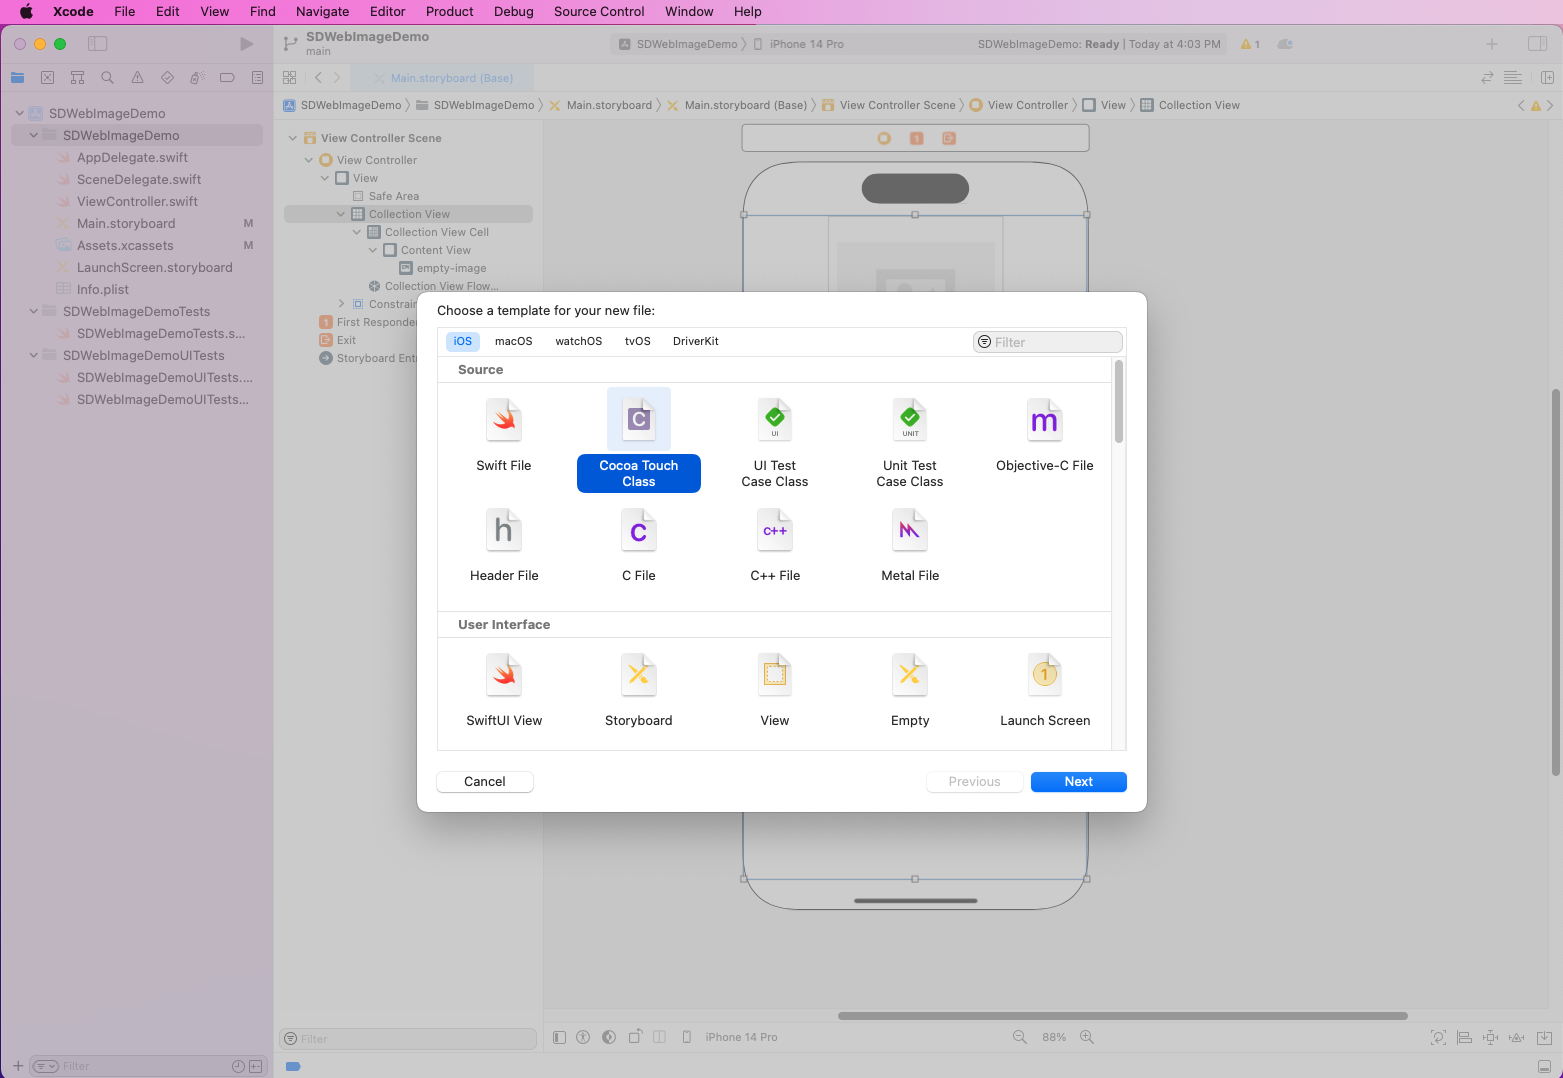This screenshot has width=1563, height=1078.
Task: Select ViewController.swift in navigator
Action: (x=138, y=201)
